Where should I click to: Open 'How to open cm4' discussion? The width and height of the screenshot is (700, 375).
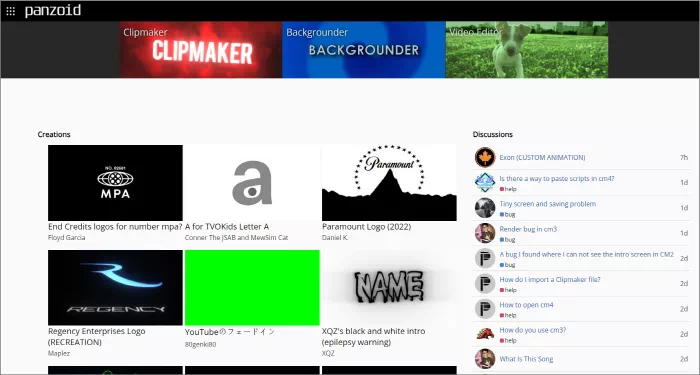[x=526, y=305]
